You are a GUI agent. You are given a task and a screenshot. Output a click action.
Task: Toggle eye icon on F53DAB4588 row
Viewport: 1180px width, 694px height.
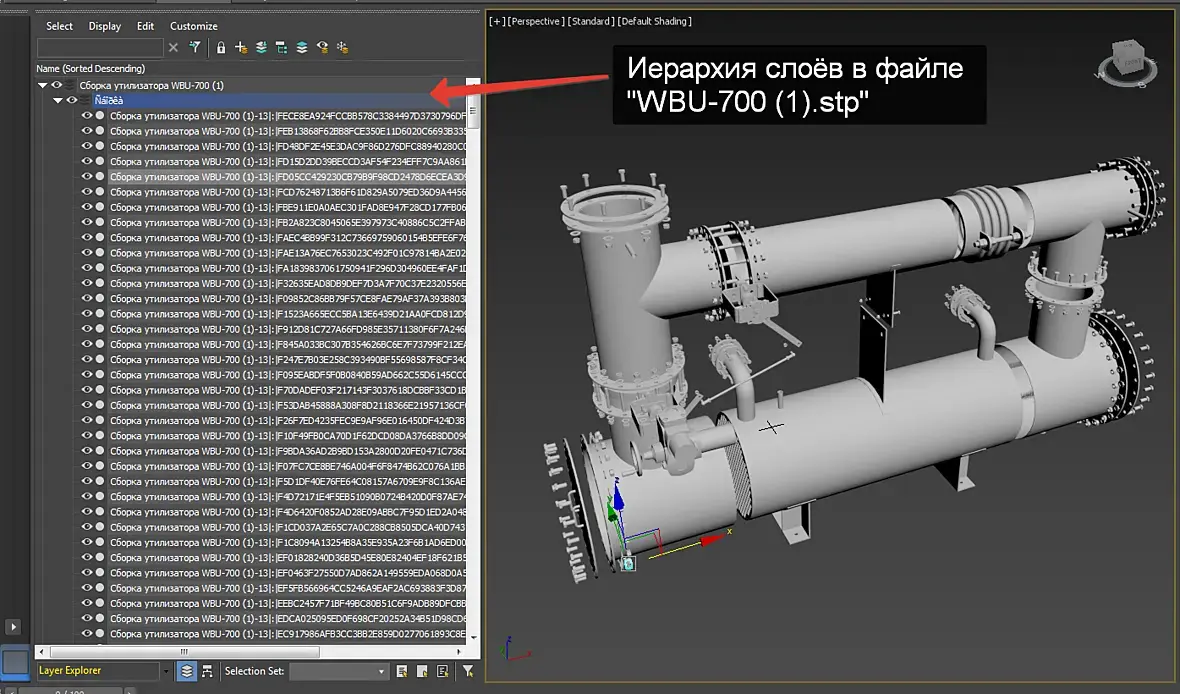[87, 405]
